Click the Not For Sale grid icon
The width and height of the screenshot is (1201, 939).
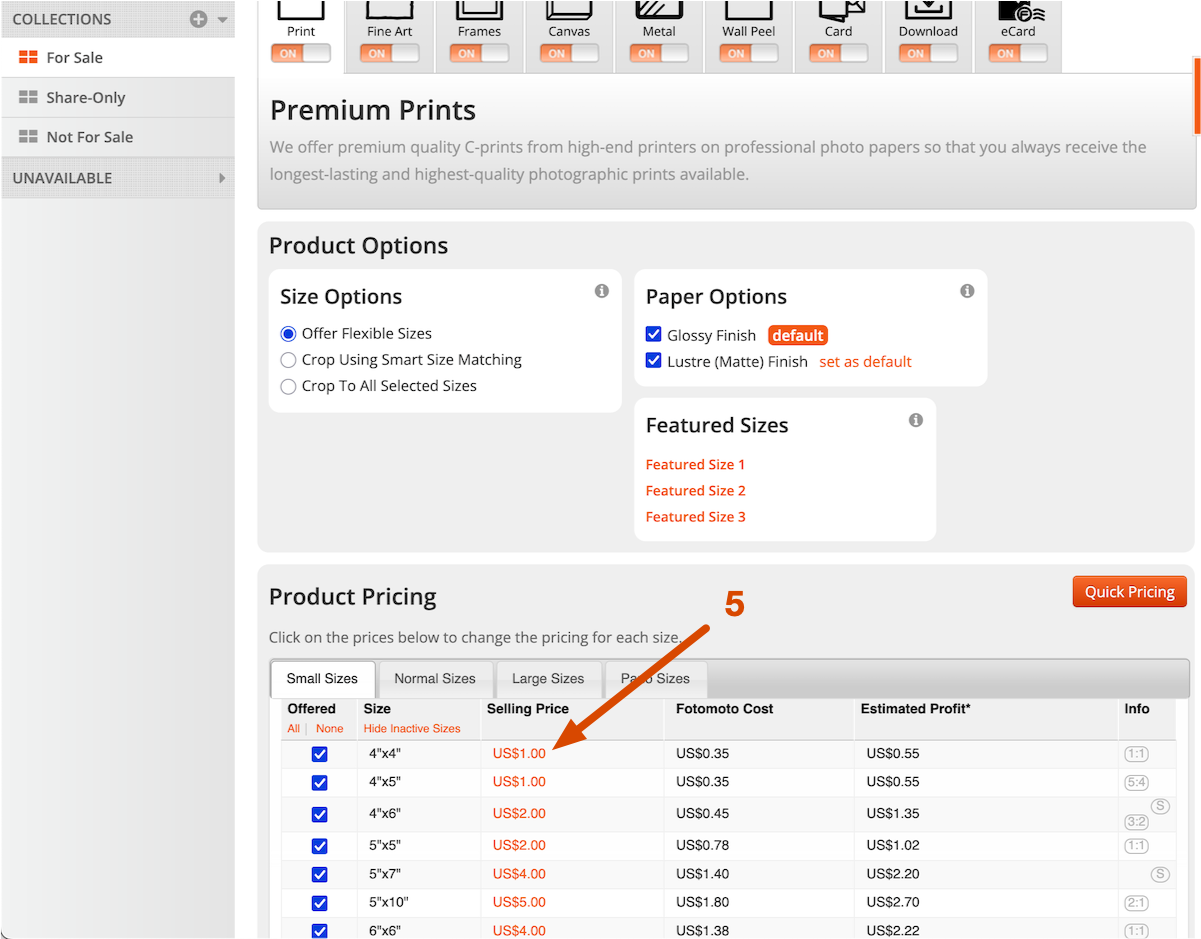pyautogui.click(x=28, y=137)
